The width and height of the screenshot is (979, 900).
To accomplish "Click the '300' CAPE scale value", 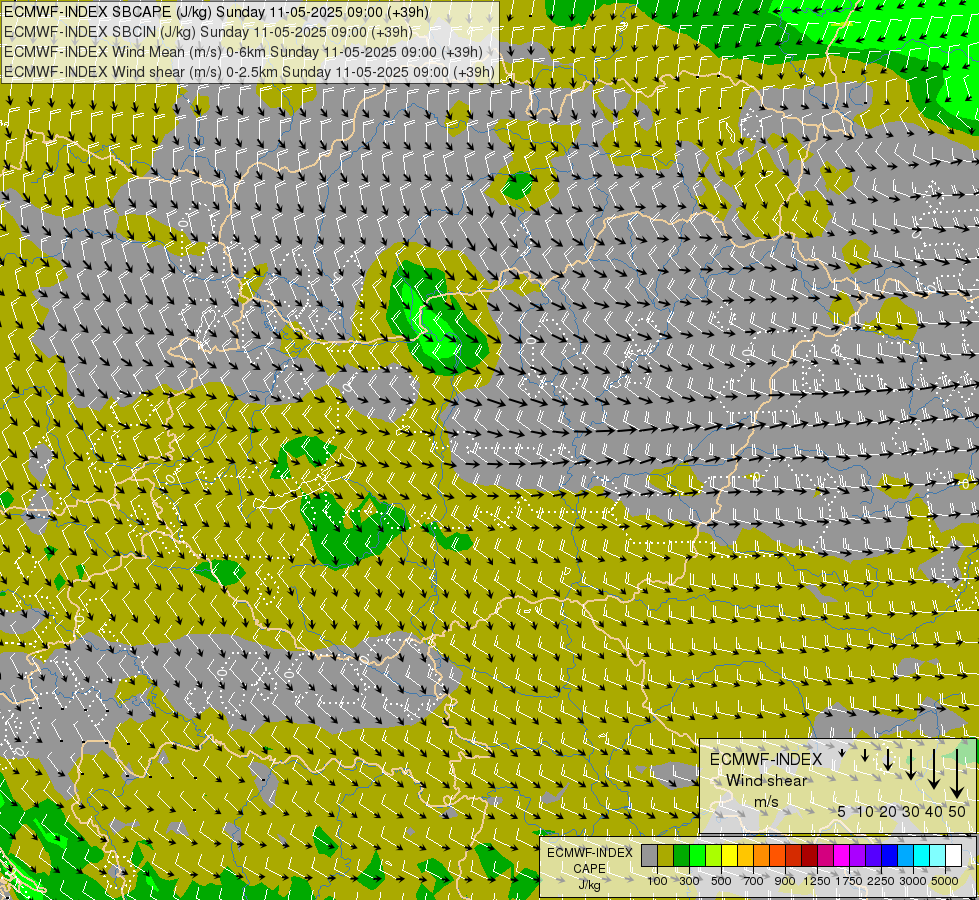I will (689, 881).
